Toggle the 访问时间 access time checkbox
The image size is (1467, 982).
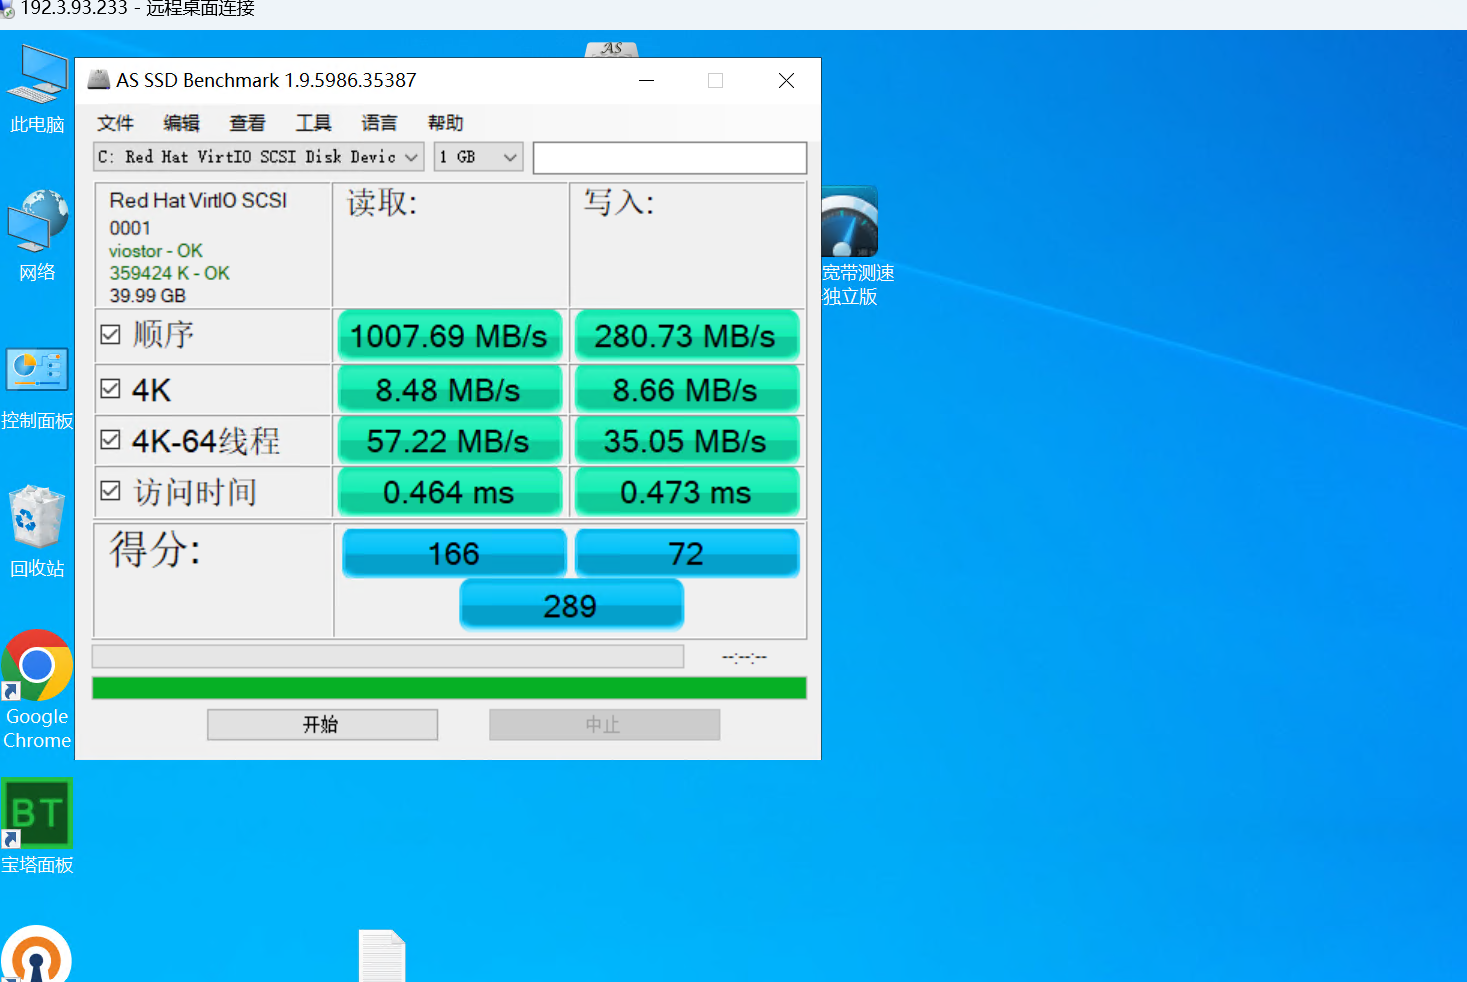click(x=111, y=491)
